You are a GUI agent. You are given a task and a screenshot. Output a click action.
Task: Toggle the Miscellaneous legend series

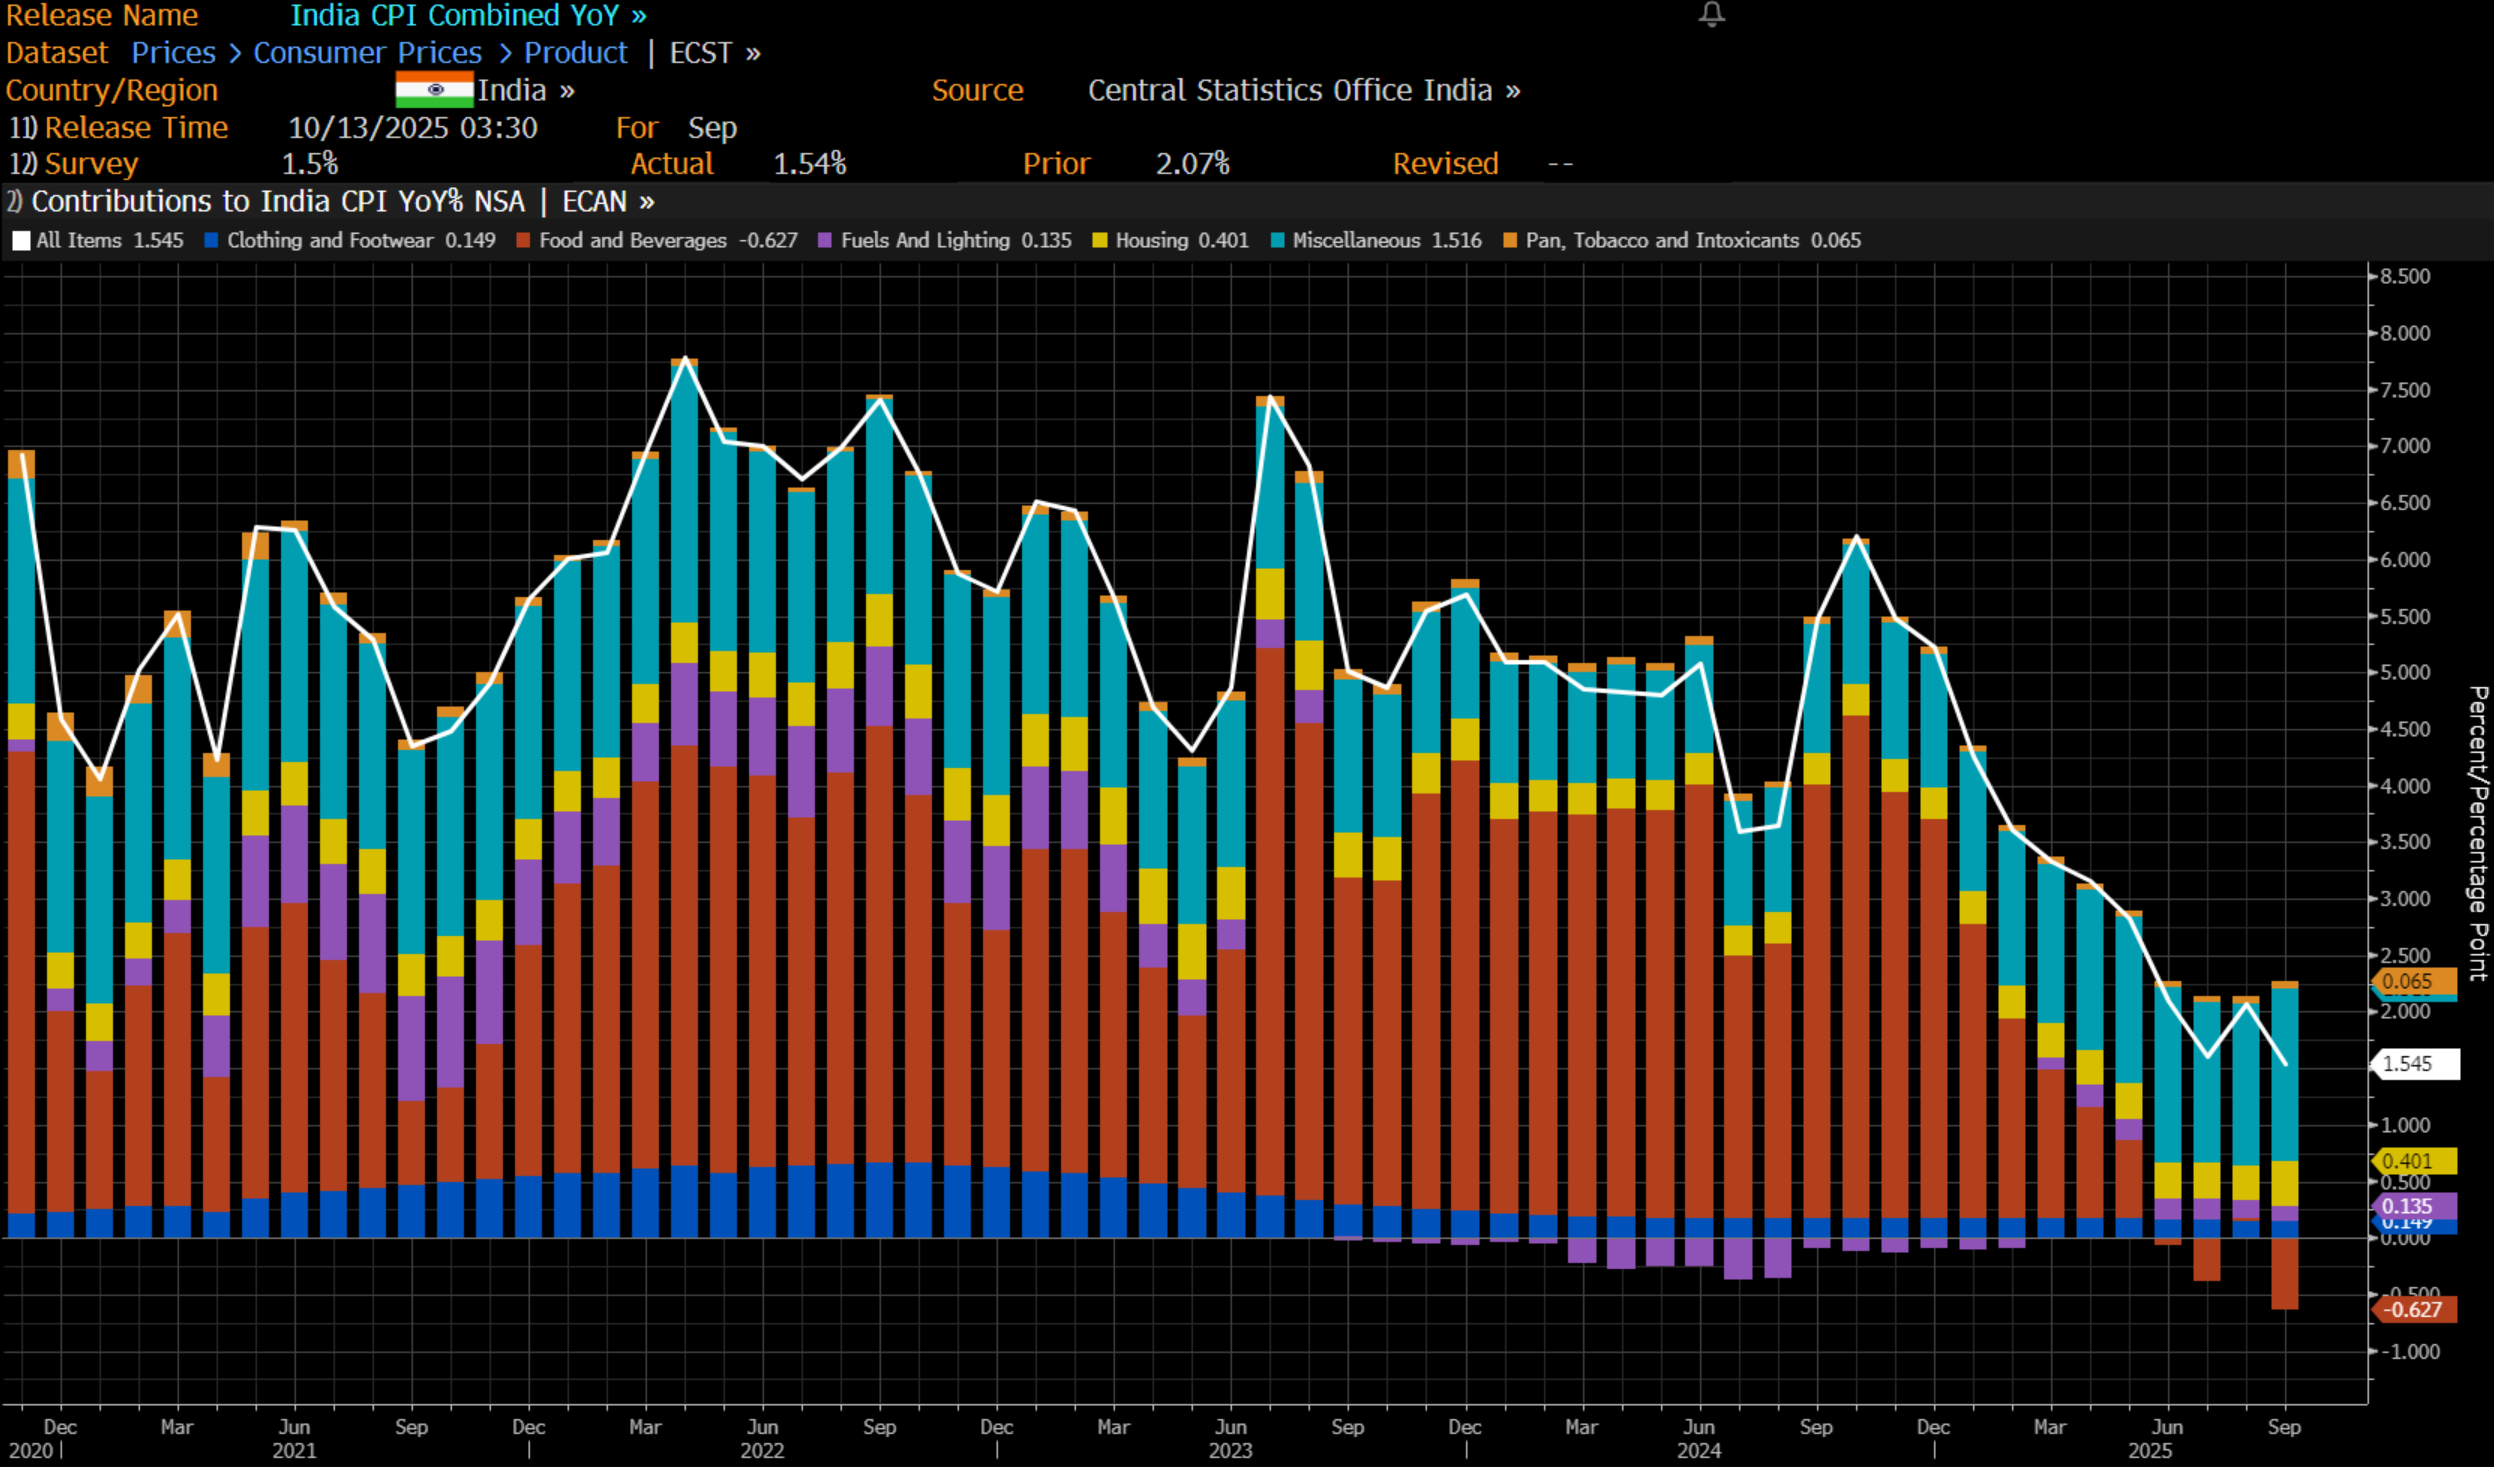click(1355, 241)
